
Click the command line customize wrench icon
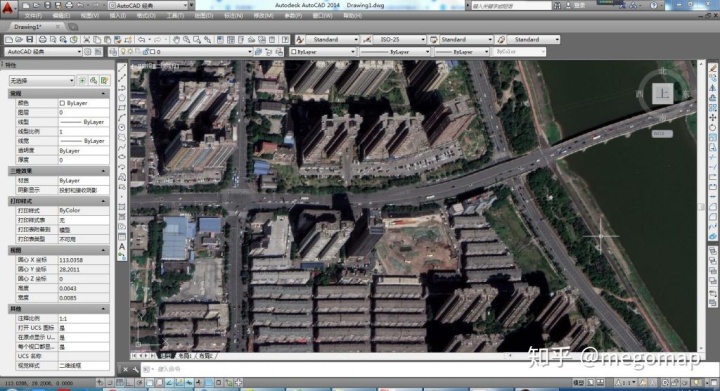point(135,369)
